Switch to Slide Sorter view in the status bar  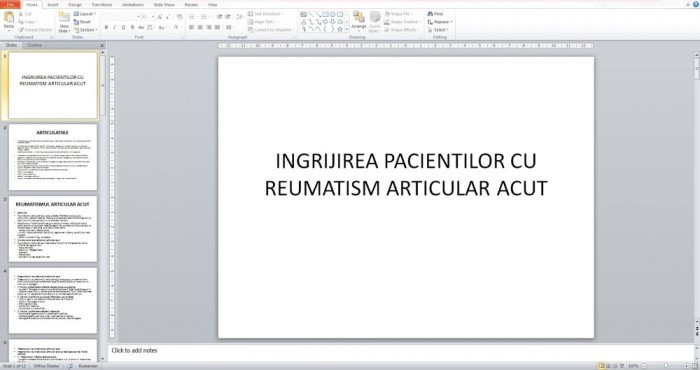pos(608,366)
